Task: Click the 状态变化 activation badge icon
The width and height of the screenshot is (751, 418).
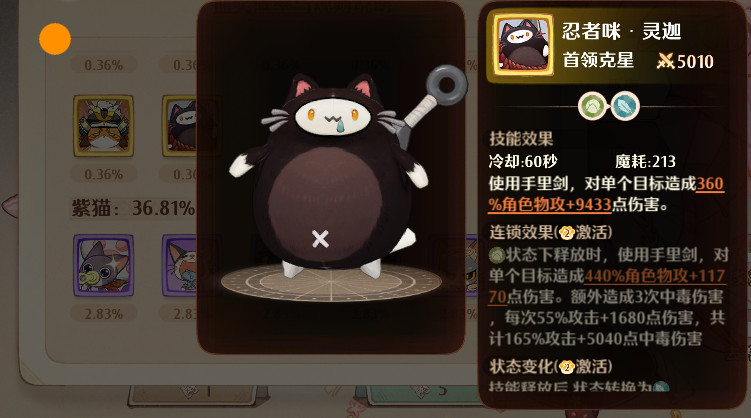Action: [567, 367]
